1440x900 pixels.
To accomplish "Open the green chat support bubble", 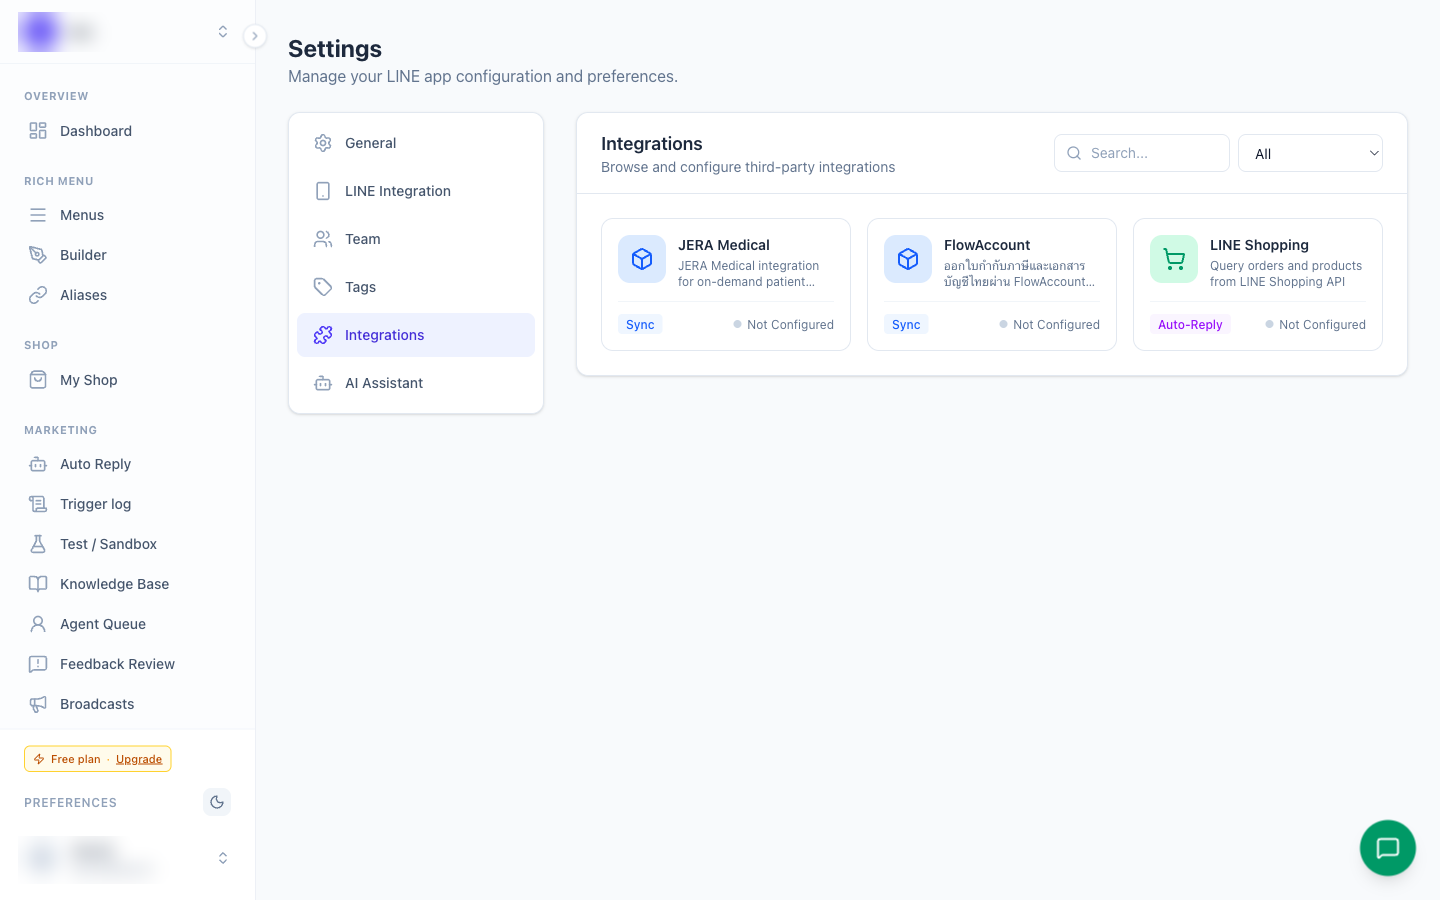I will click(x=1388, y=848).
